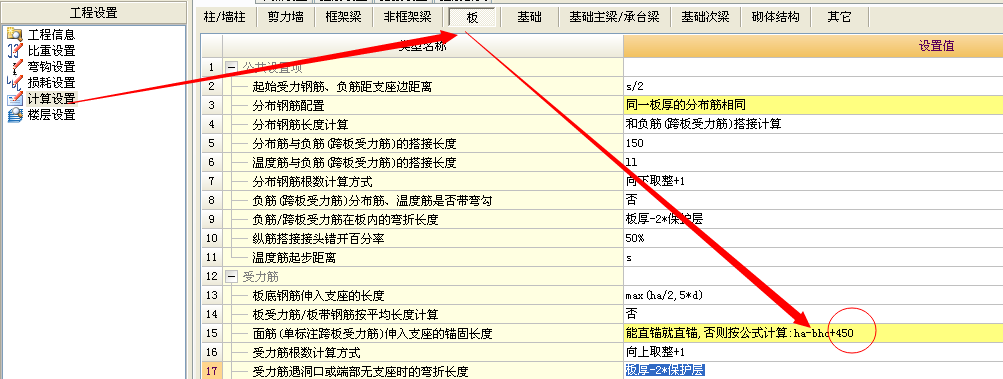Click the 设置值 column header
This screenshot has height=379, width=1003.
[813, 46]
